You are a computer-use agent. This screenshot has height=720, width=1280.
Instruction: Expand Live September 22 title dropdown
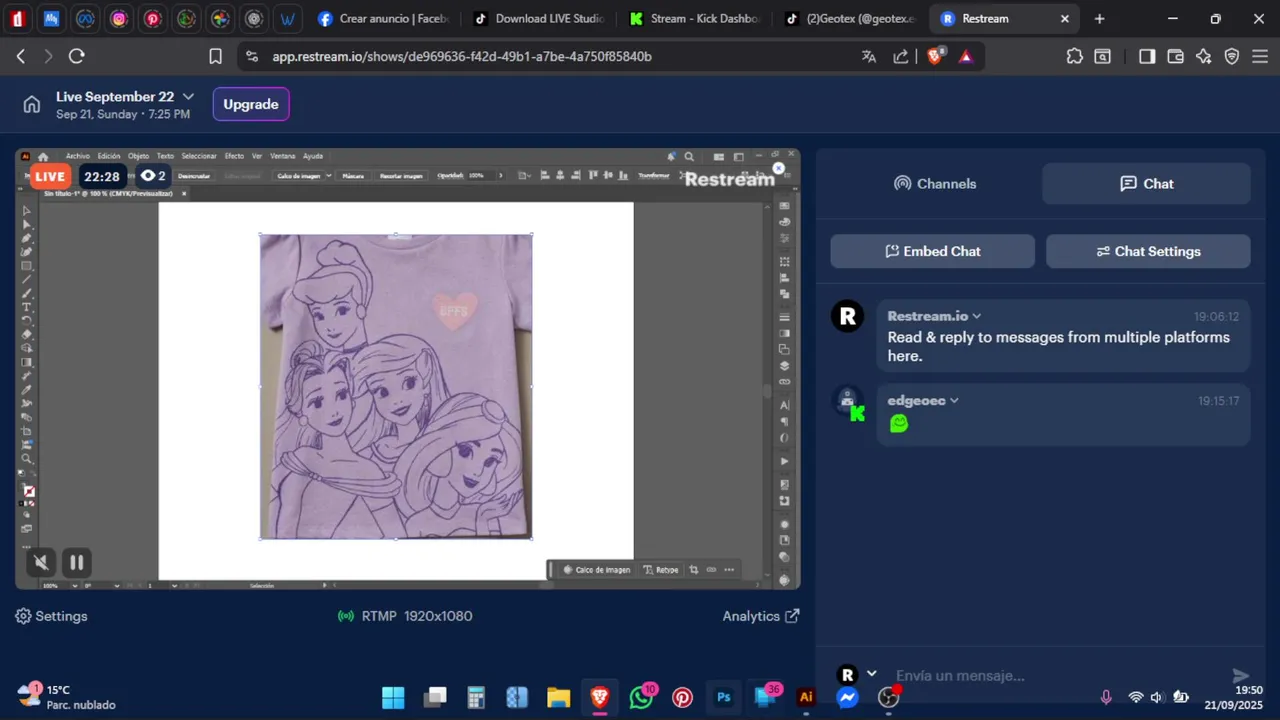tap(188, 96)
